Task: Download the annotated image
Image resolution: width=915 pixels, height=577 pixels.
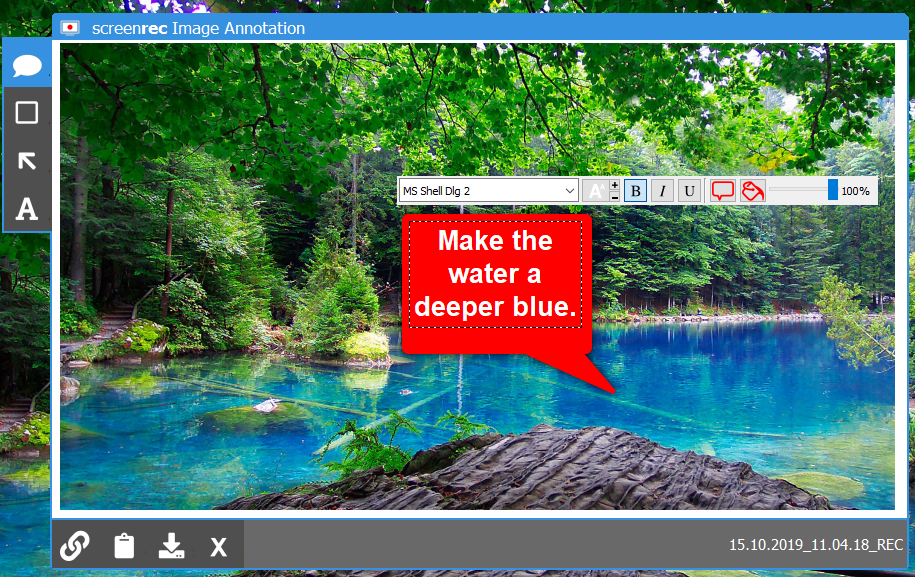Action: 171,546
